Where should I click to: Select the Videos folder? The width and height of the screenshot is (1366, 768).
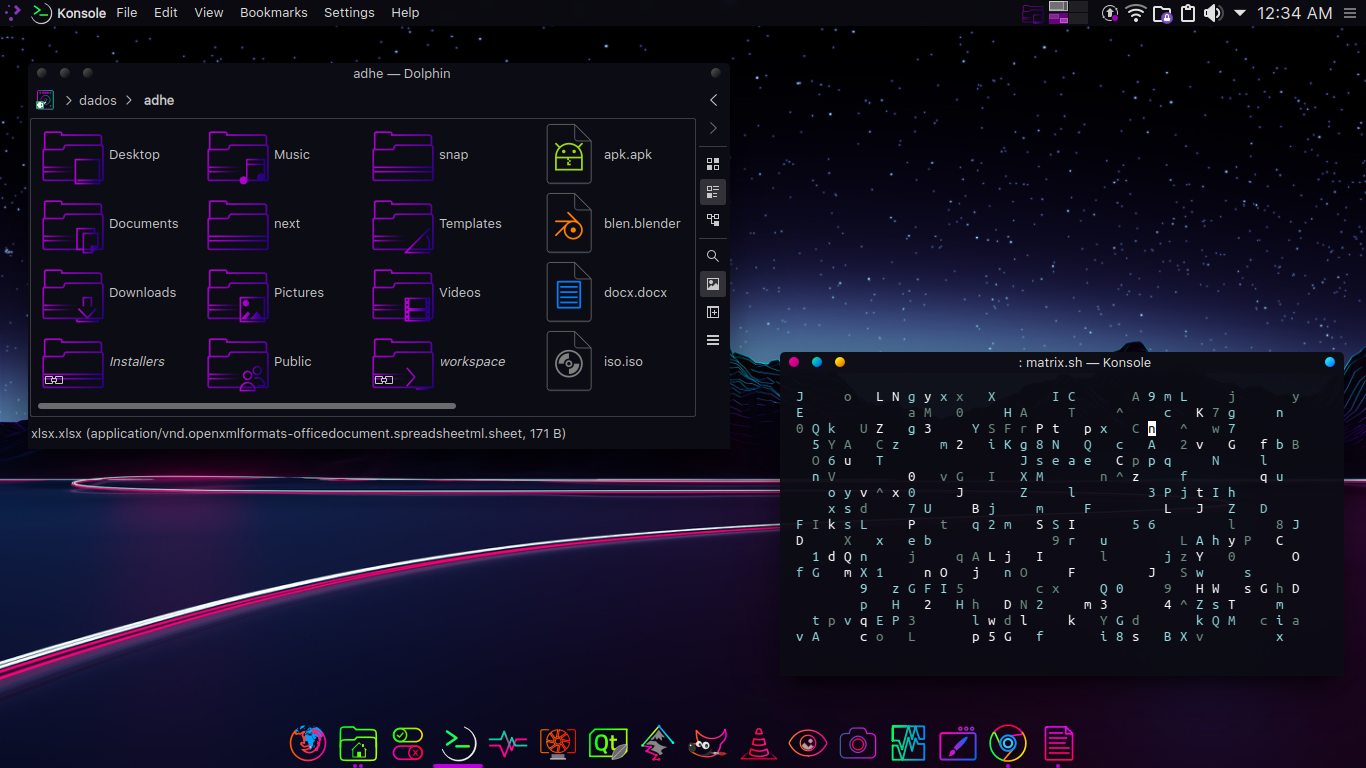pyautogui.click(x=427, y=293)
